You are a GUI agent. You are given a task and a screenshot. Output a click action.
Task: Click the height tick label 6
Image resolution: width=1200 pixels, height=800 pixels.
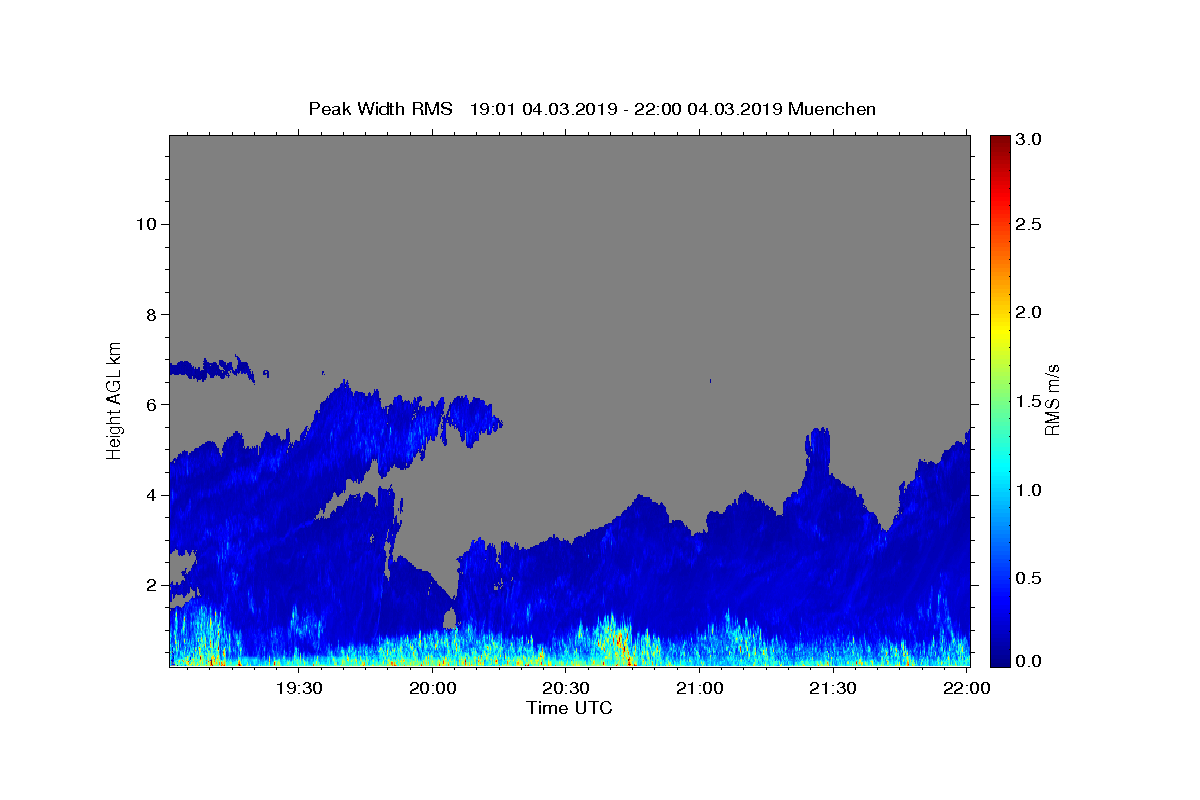click(x=151, y=404)
